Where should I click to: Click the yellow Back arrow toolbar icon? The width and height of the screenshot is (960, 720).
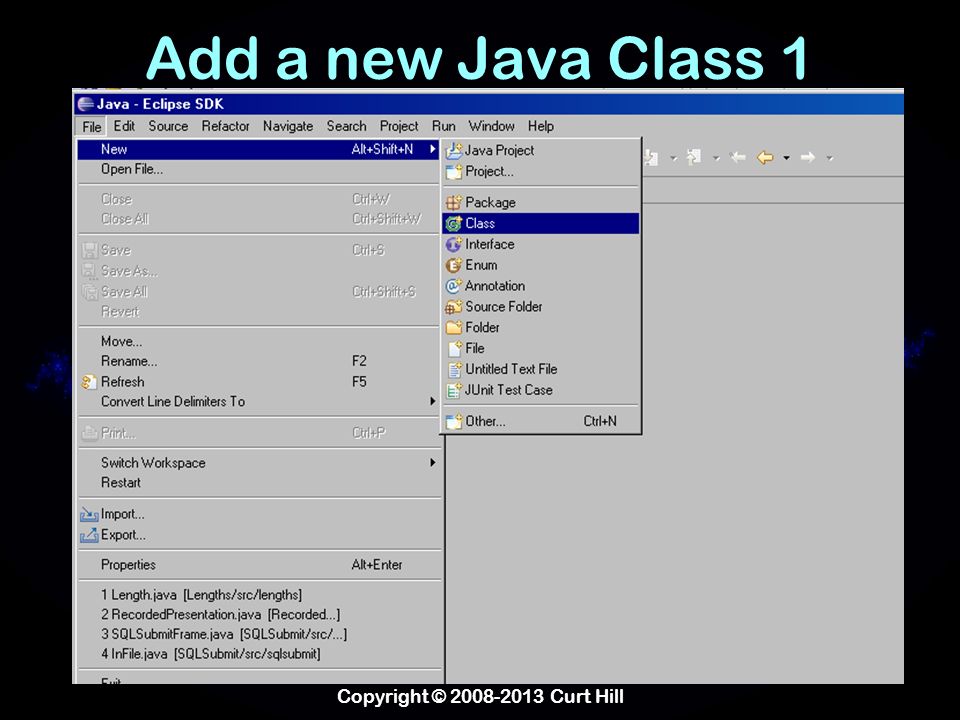[x=765, y=158]
